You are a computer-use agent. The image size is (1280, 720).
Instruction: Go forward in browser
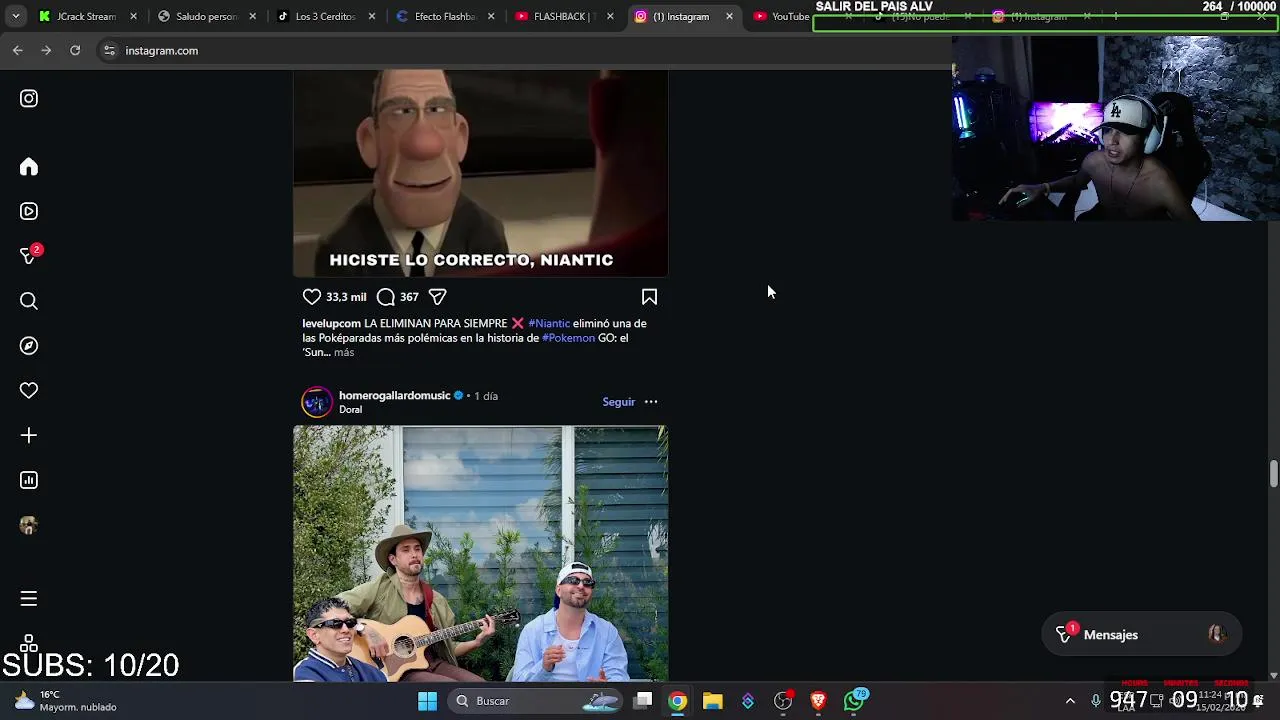pos(46,50)
